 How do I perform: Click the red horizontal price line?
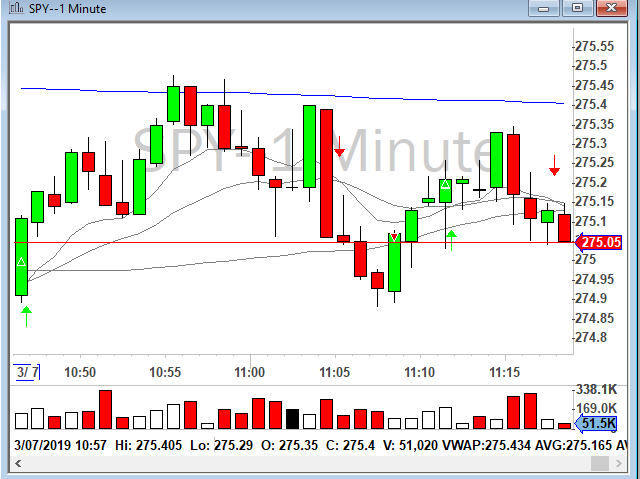[x=200, y=243]
